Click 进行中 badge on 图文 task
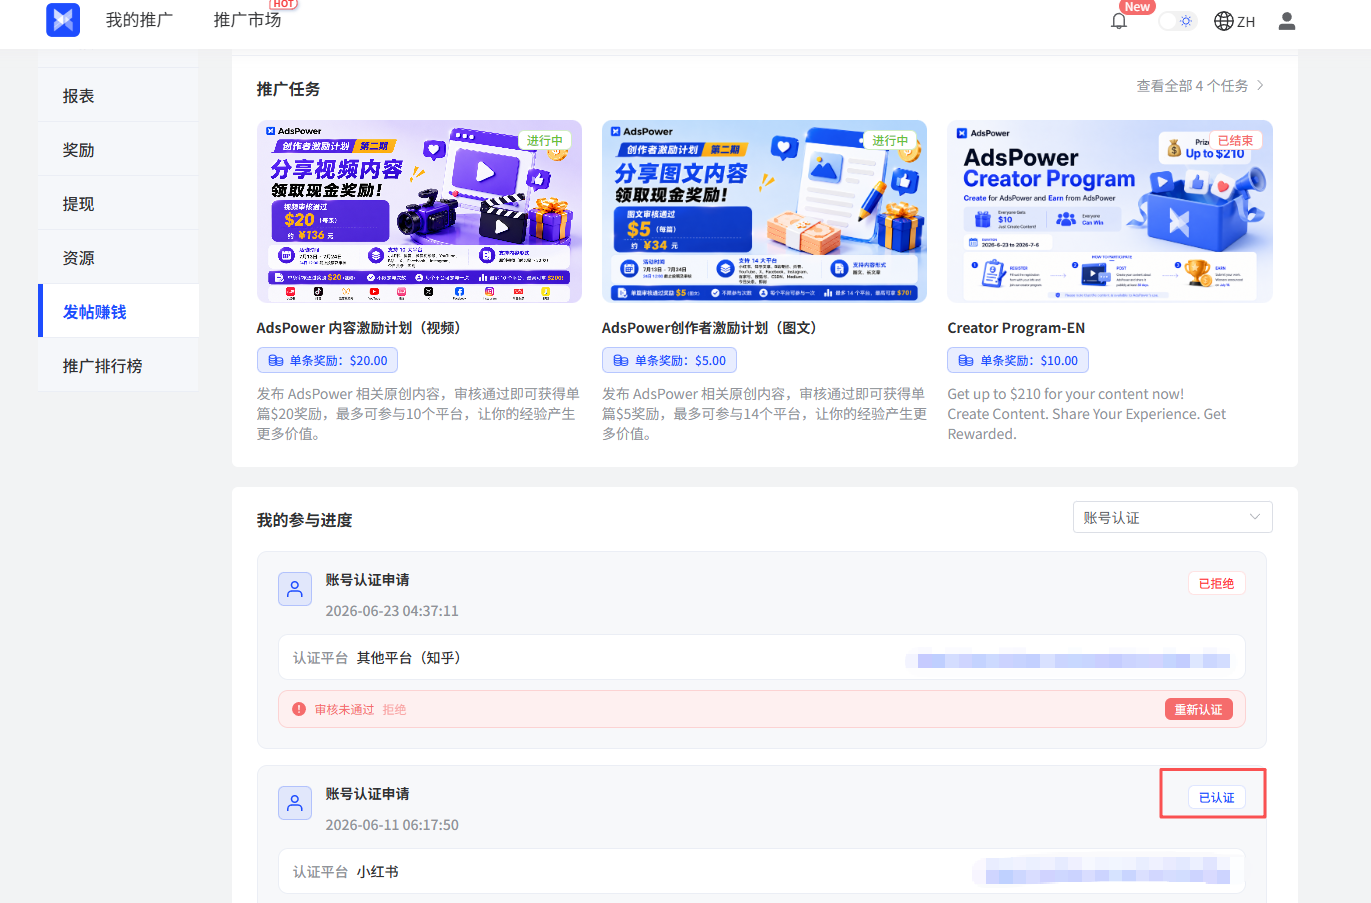The width and height of the screenshot is (1371, 903). [x=890, y=140]
